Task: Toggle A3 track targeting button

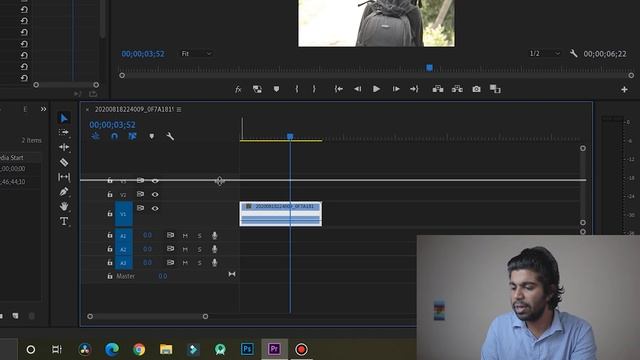Action: [x=123, y=263]
